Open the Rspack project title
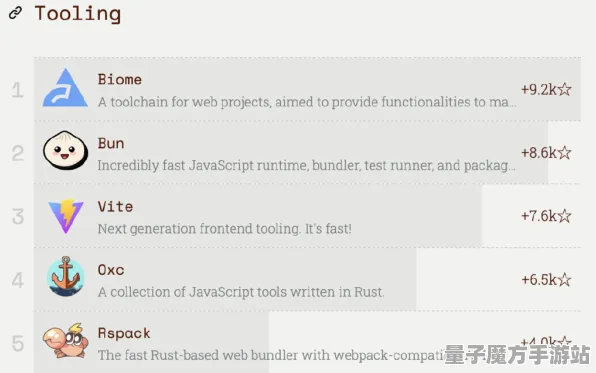 pyautogui.click(x=124, y=333)
